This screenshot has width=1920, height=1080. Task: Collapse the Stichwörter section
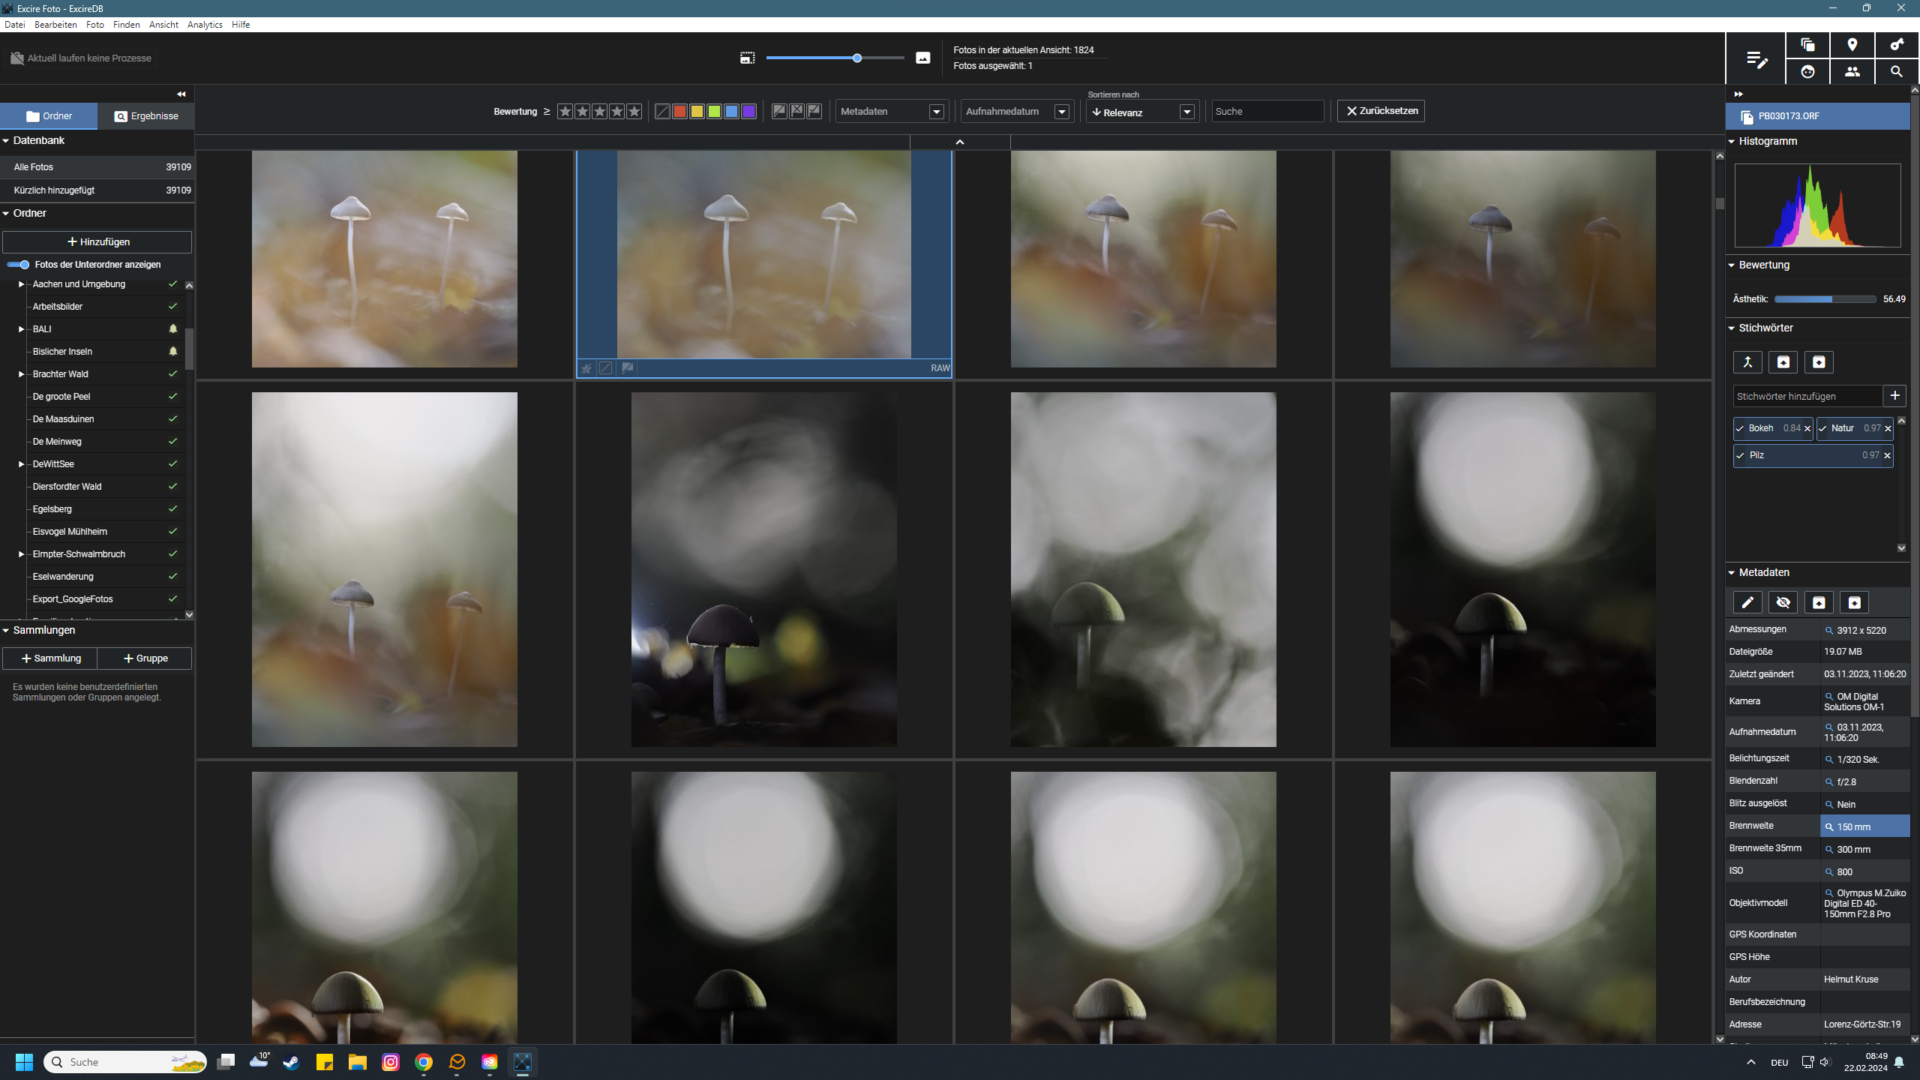click(x=1732, y=328)
